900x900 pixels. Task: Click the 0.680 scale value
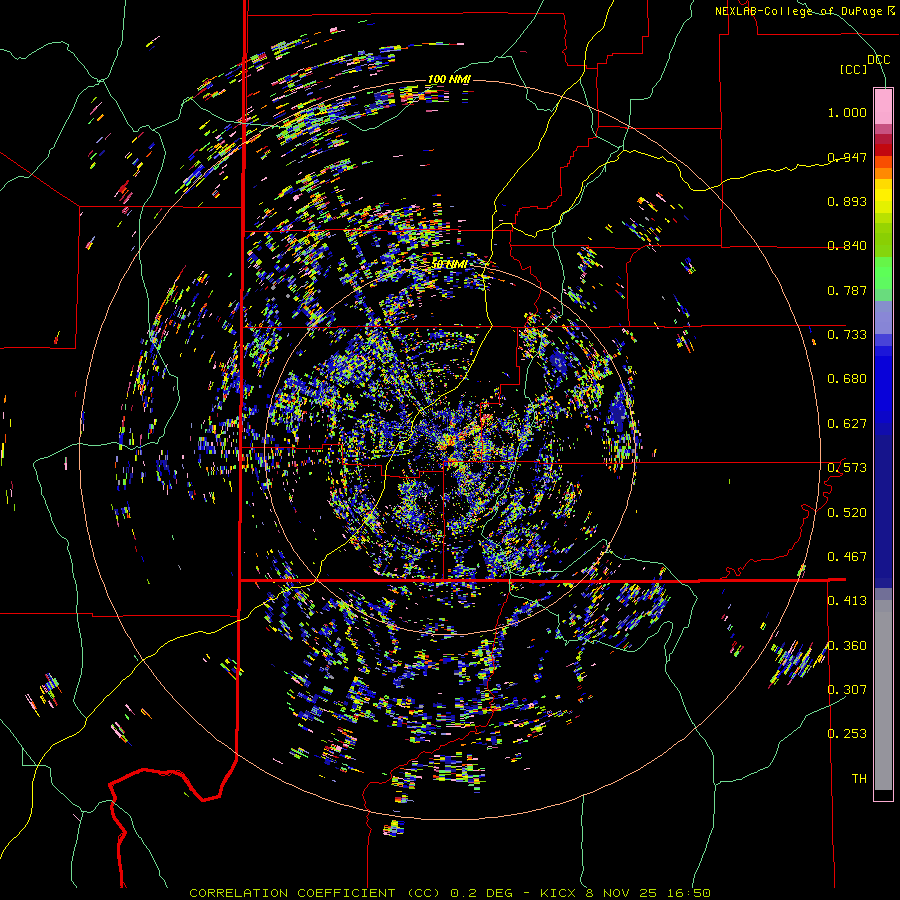[x=847, y=379]
